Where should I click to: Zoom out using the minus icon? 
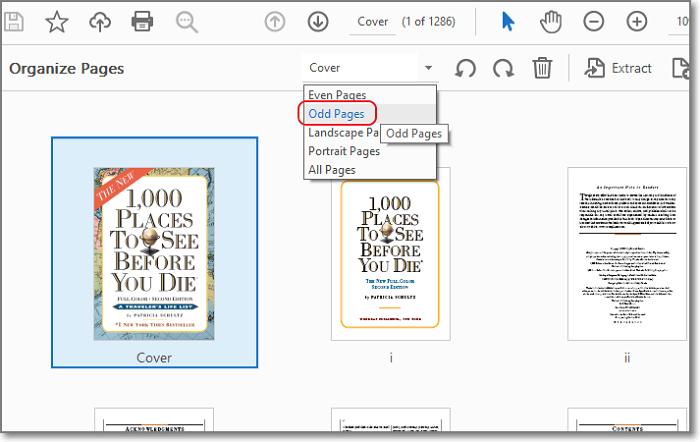pos(594,21)
